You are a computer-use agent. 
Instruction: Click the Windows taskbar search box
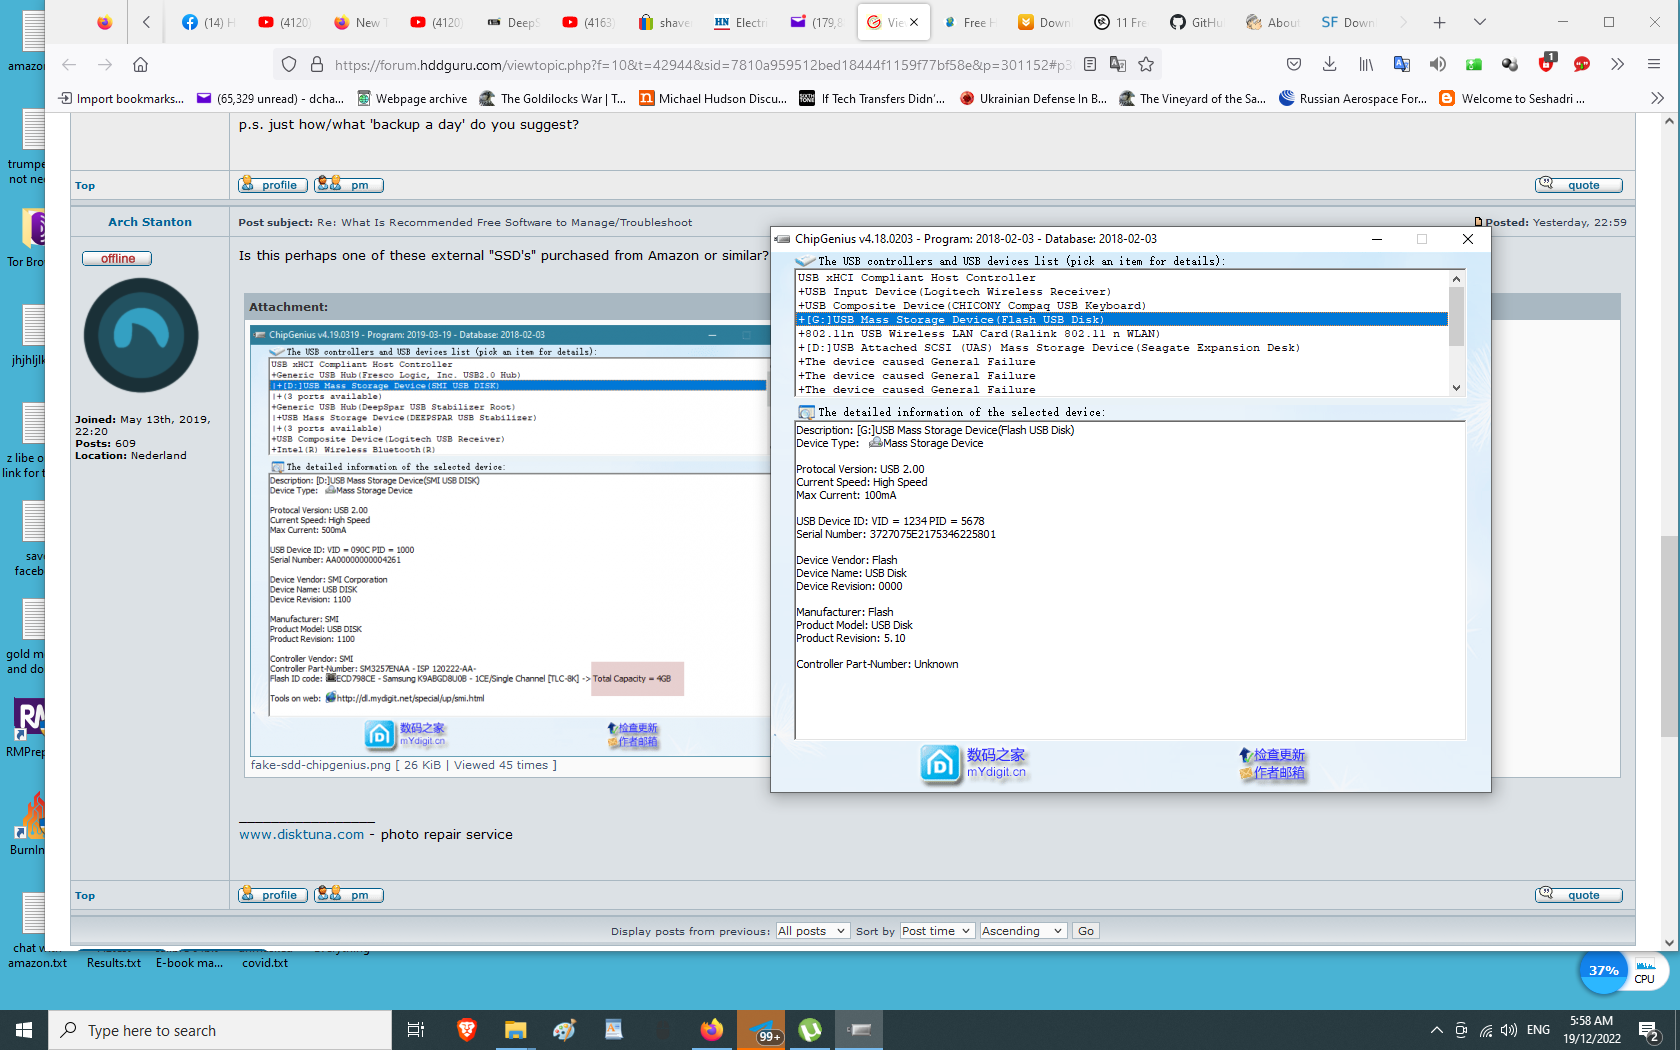(220, 1030)
